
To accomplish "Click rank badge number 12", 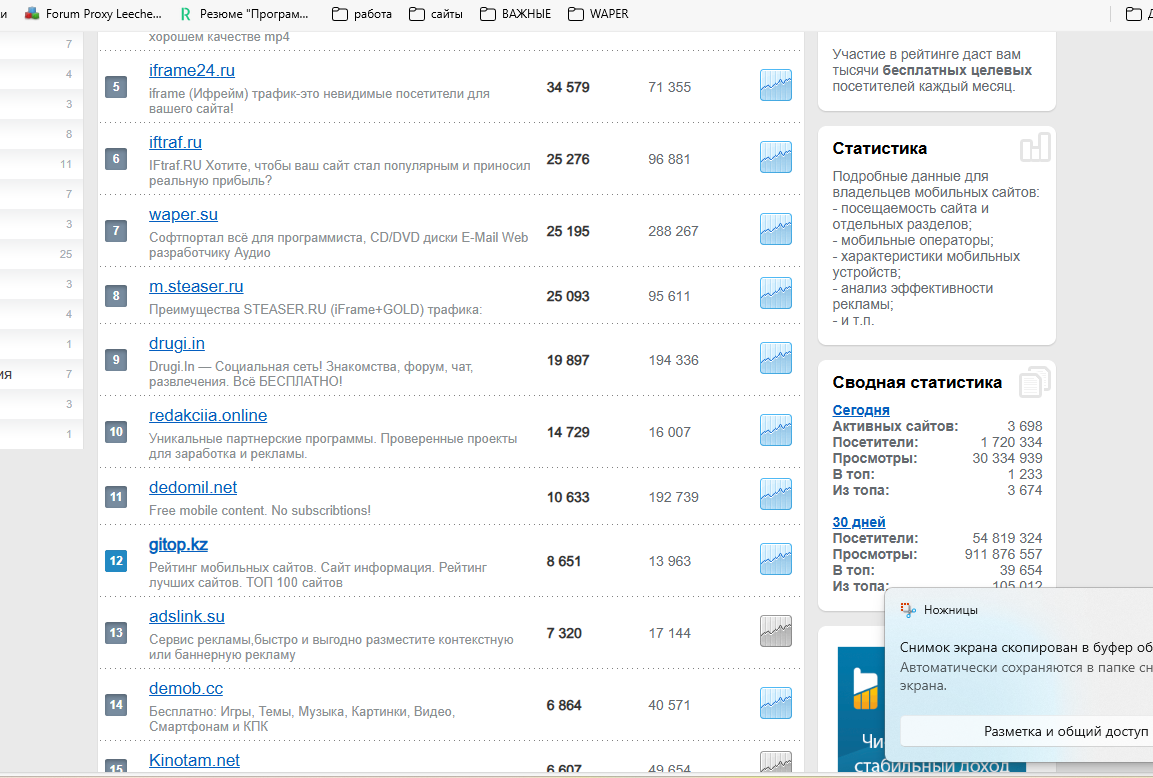I will (x=116, y=561).
